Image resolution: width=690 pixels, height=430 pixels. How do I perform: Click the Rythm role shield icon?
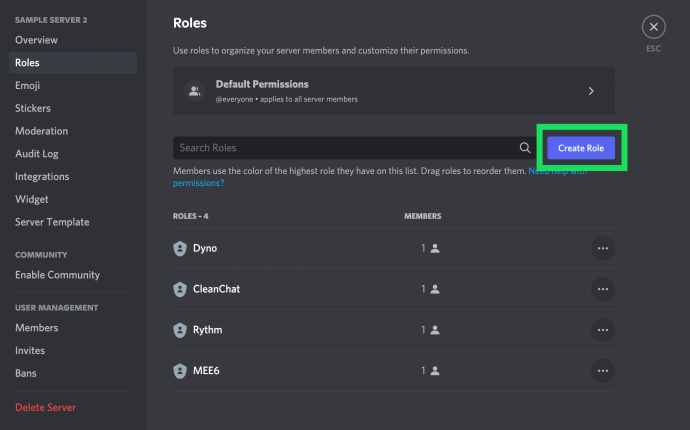pos(180,329)
